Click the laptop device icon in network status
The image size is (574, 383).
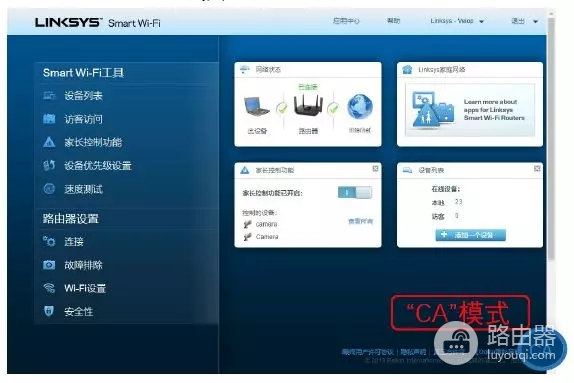point(256,106)
